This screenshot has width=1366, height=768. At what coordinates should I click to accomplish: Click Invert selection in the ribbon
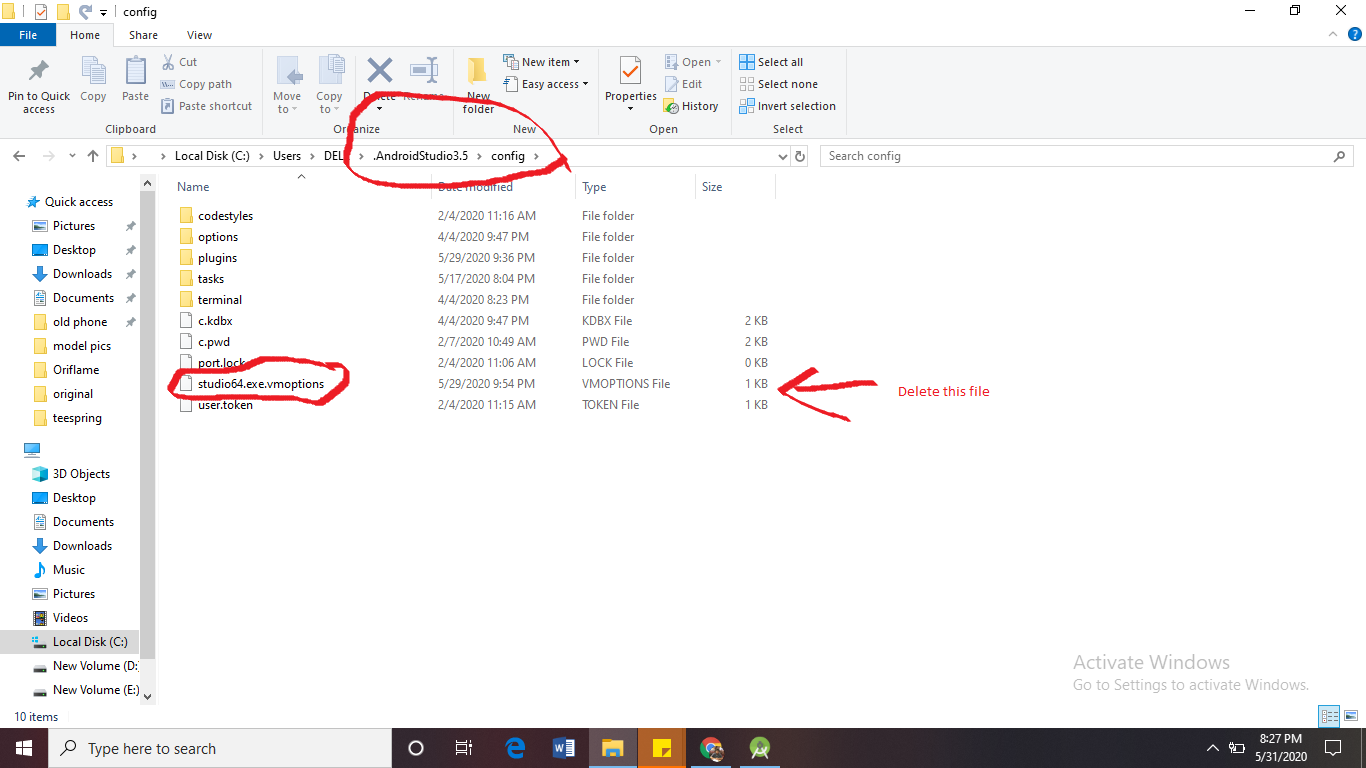(787, 106)
